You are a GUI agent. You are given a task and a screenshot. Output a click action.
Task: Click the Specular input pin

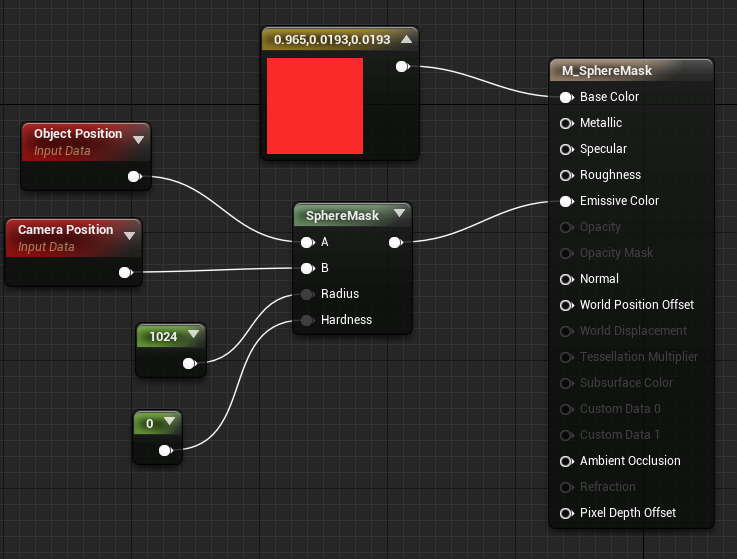566,150
